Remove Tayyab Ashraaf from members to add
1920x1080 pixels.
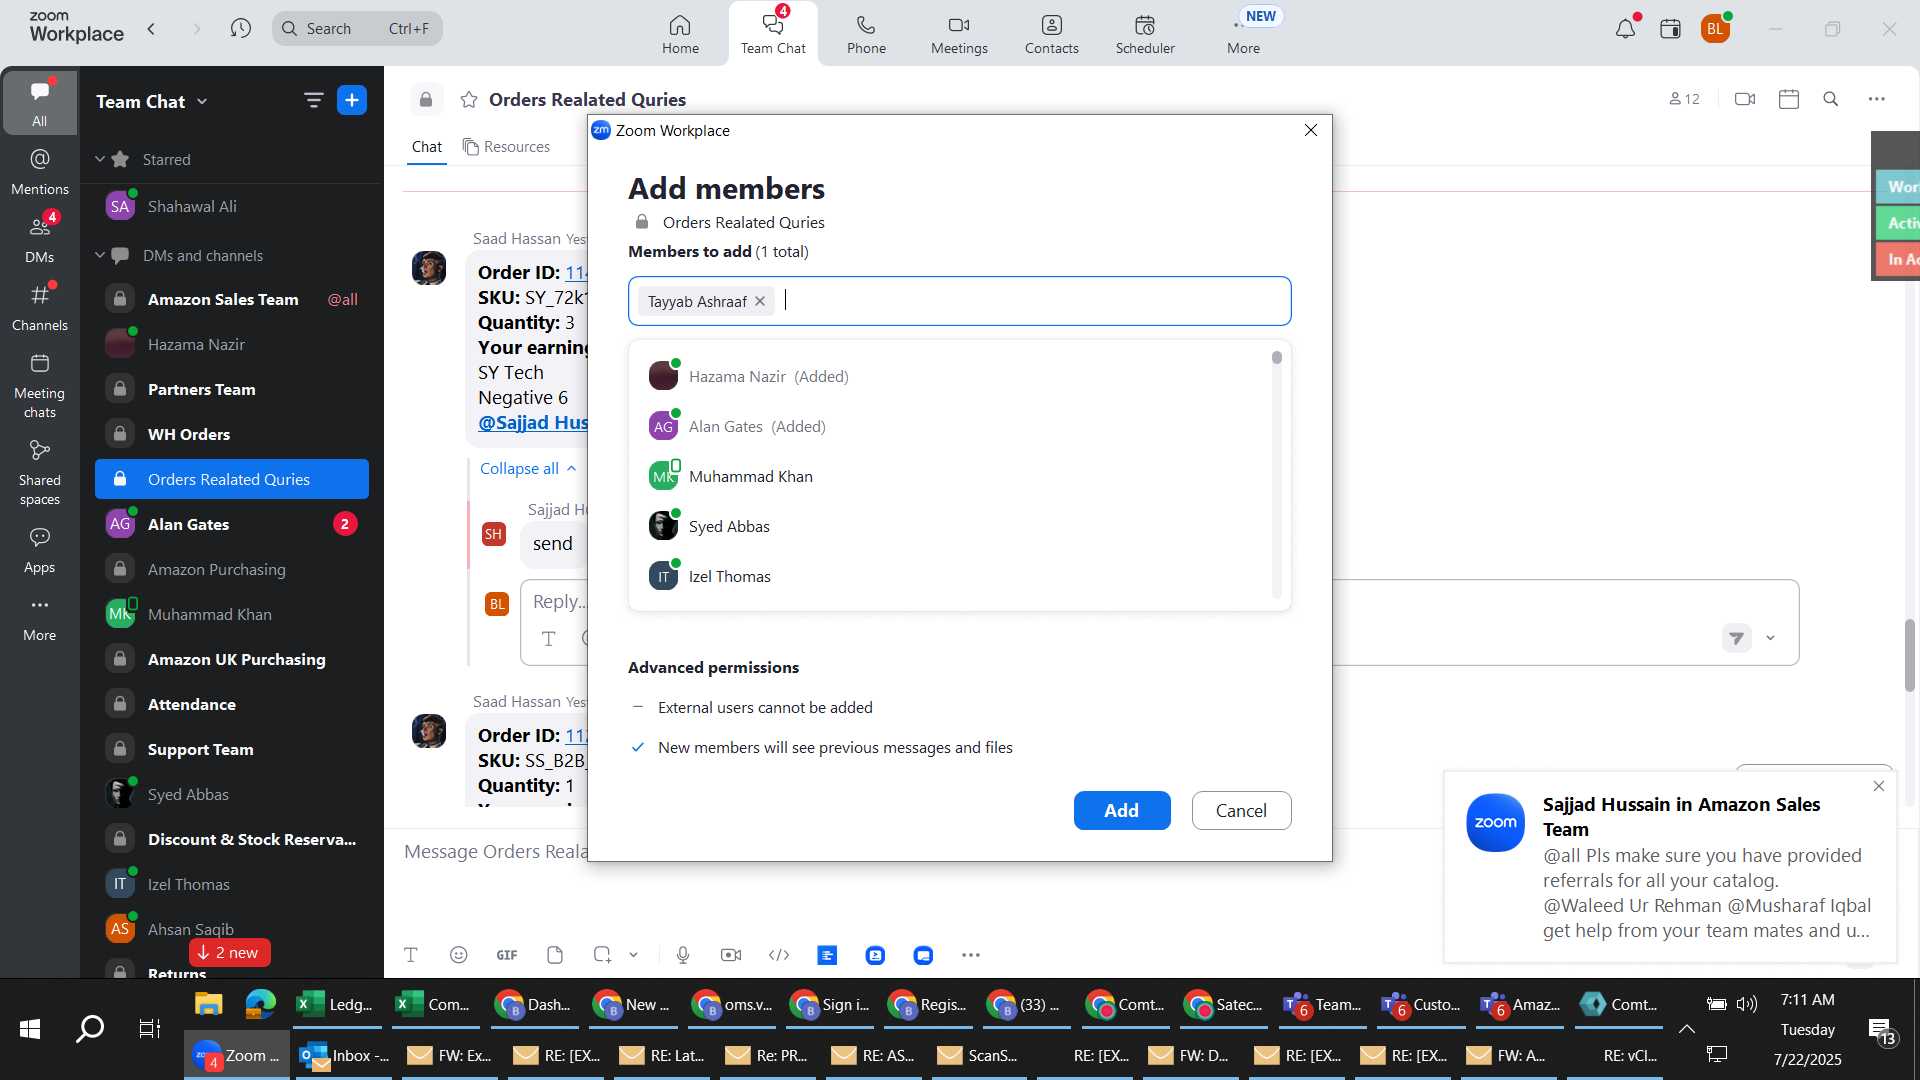tap(760, 301)
